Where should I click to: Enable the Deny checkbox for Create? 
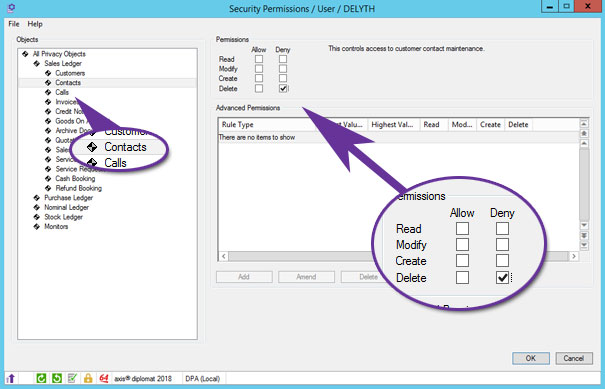point(283,78)
